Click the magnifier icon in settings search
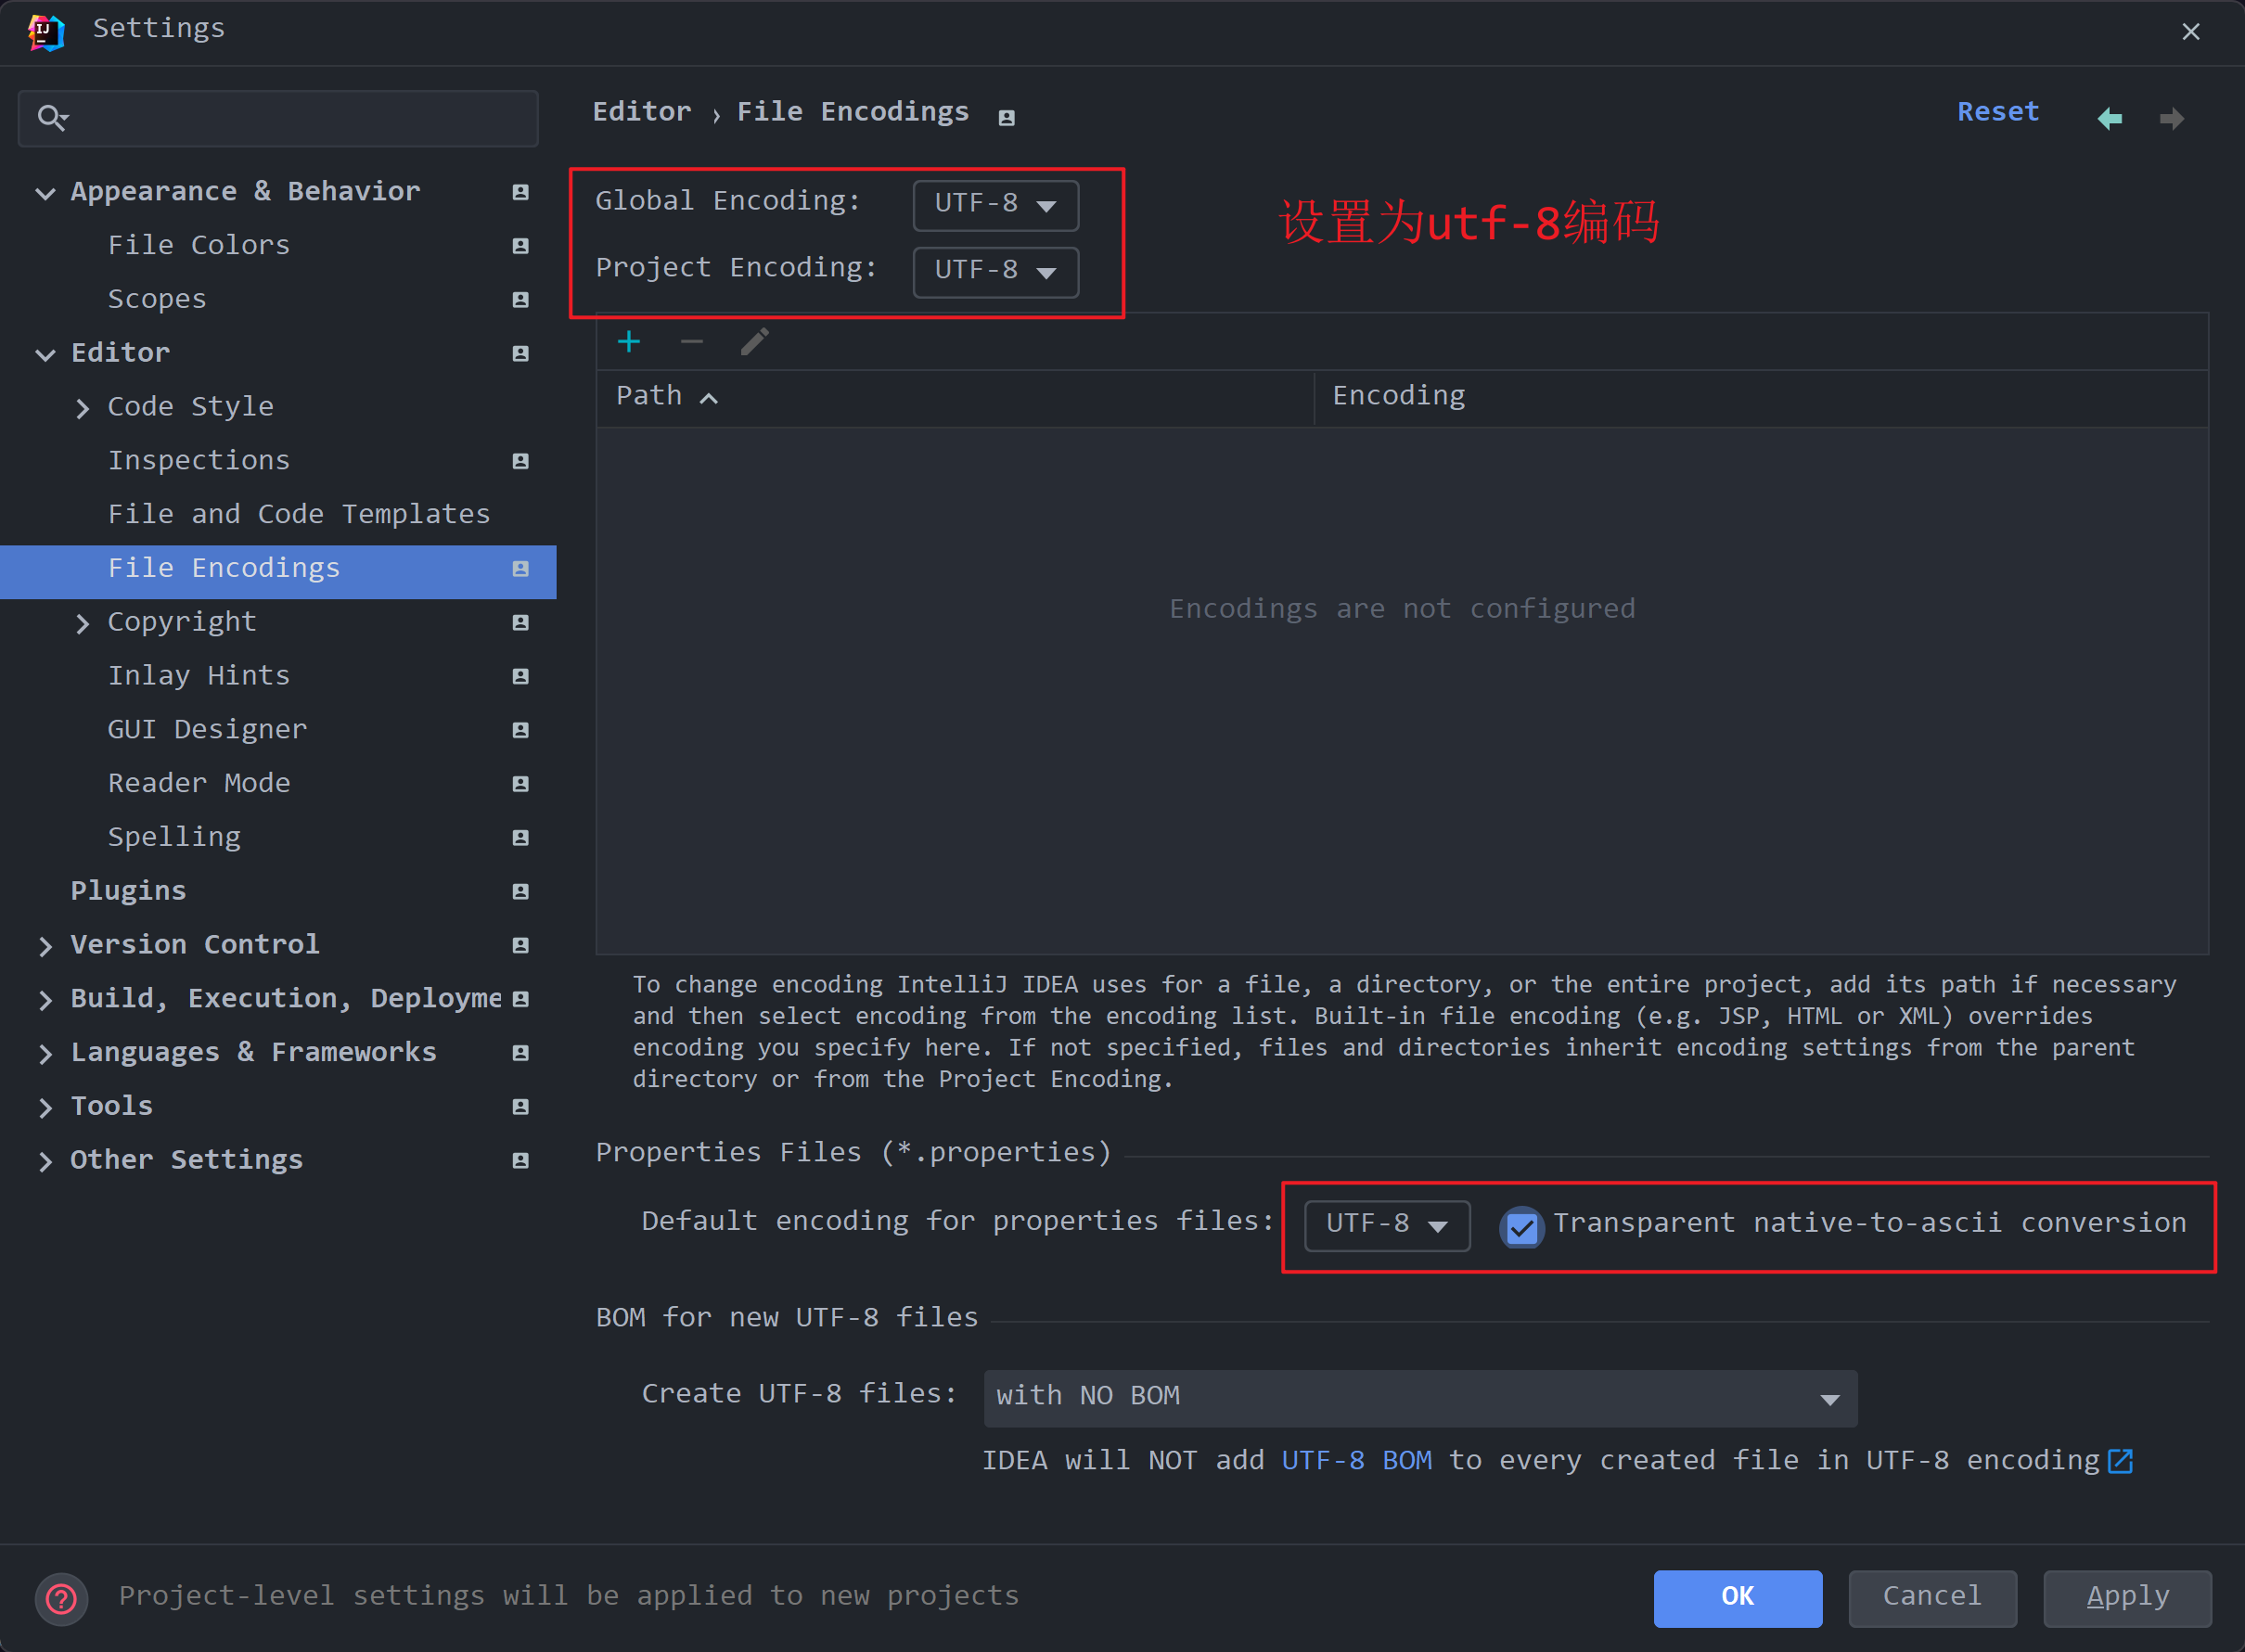 pos(54,117)
